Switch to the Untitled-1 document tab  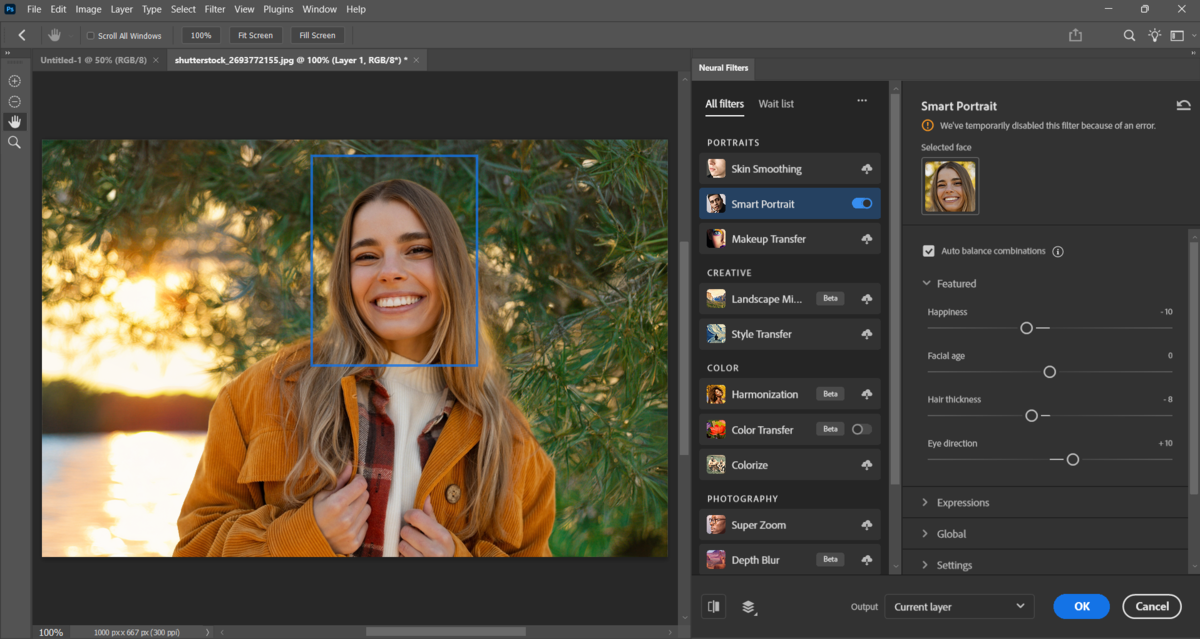tap(92, 60)
